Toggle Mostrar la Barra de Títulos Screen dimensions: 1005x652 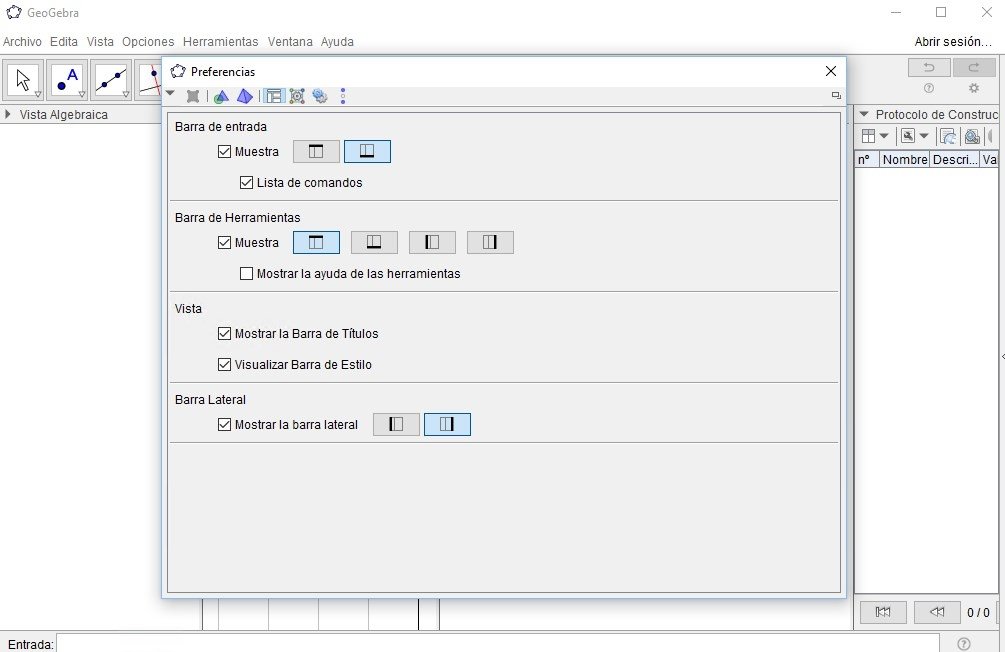(x=224, y=333)
